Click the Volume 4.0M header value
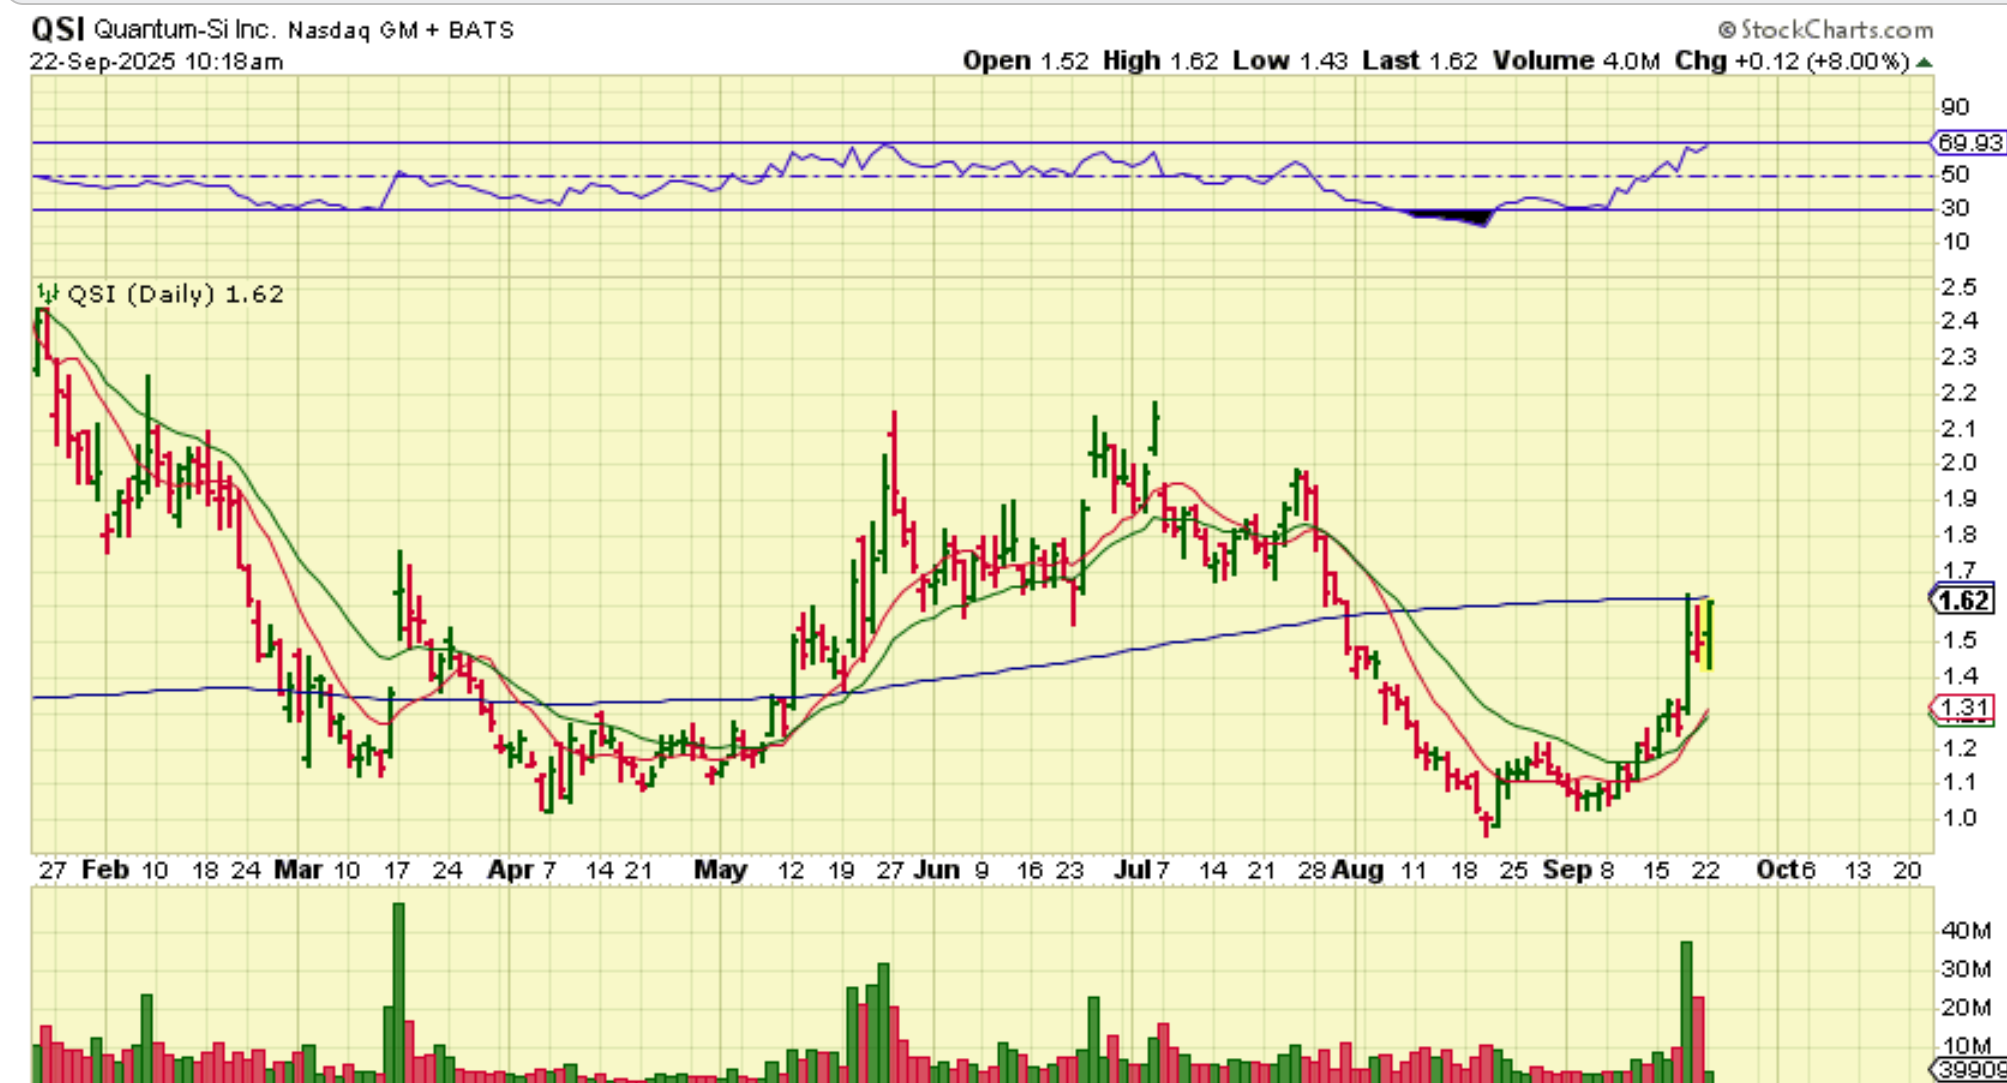 (x=1576, y=61)
